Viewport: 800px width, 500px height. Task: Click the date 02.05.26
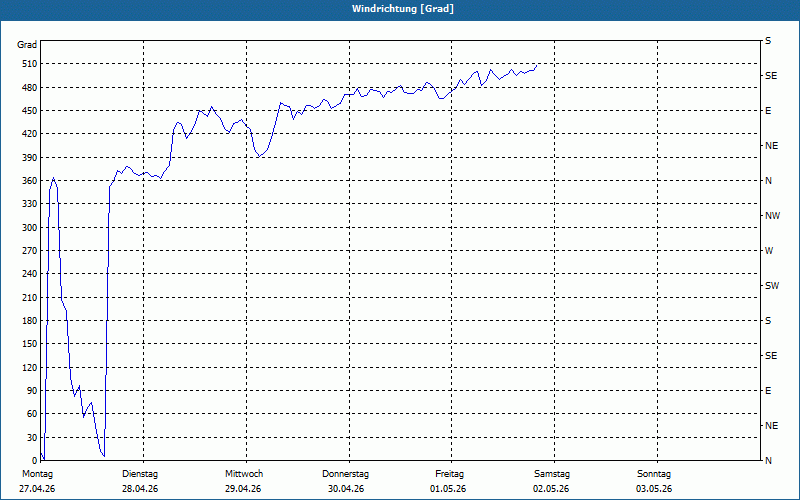click(551, 489)
